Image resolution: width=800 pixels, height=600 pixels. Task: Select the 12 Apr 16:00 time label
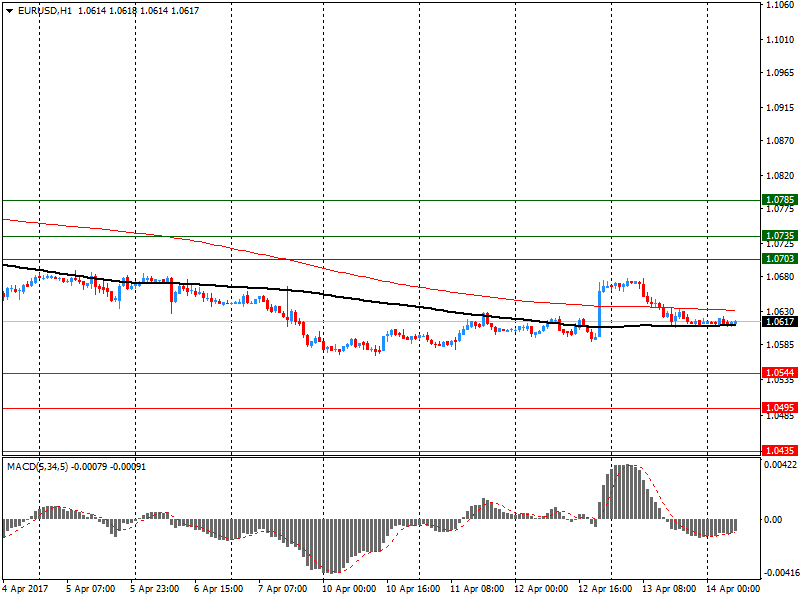coord(605,589)
